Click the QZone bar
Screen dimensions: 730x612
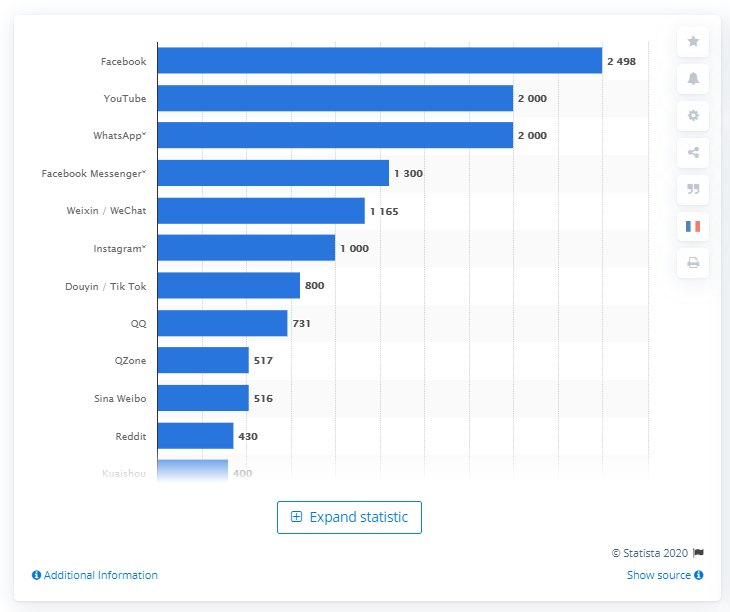203,360
